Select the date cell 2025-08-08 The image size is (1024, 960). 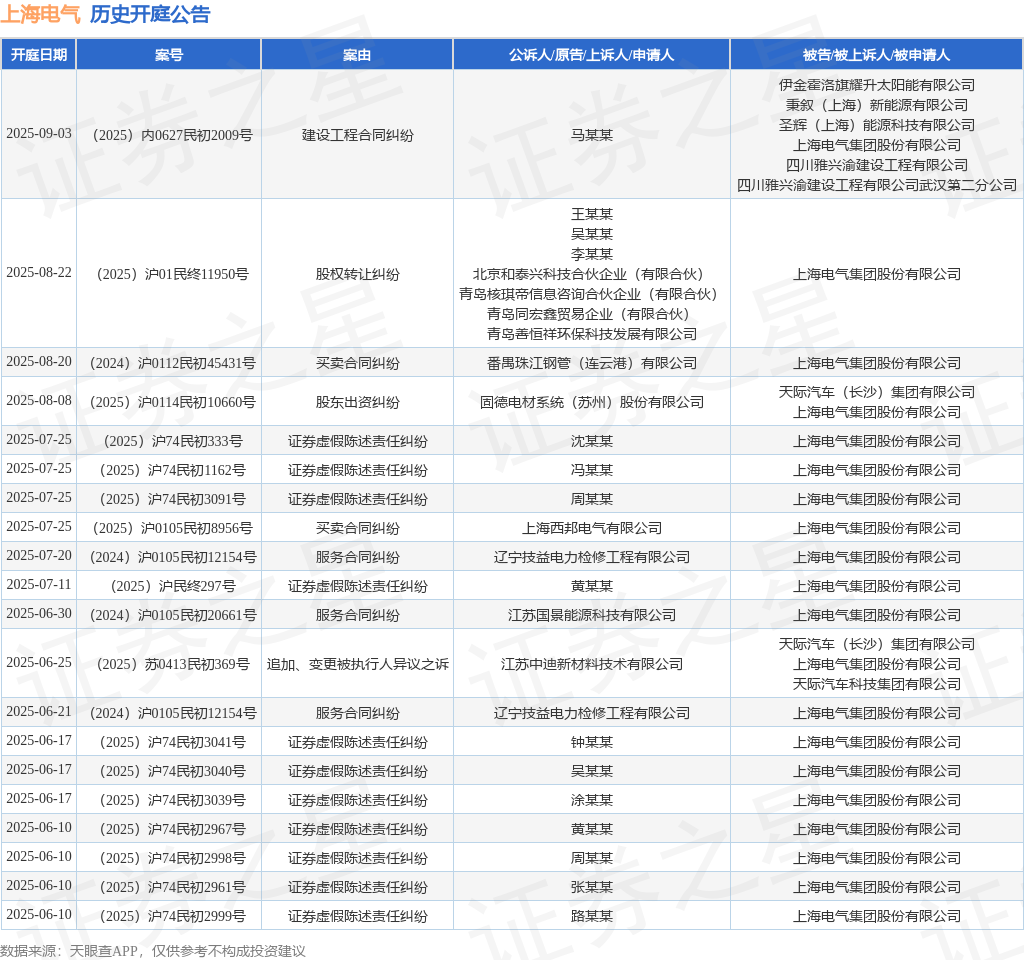coord(39,400)
